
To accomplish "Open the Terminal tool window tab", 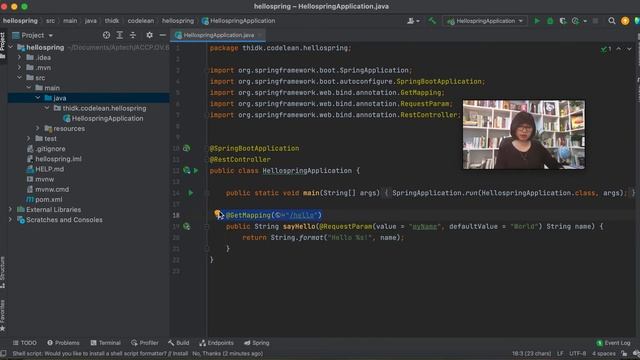I will tap(106, 343).
